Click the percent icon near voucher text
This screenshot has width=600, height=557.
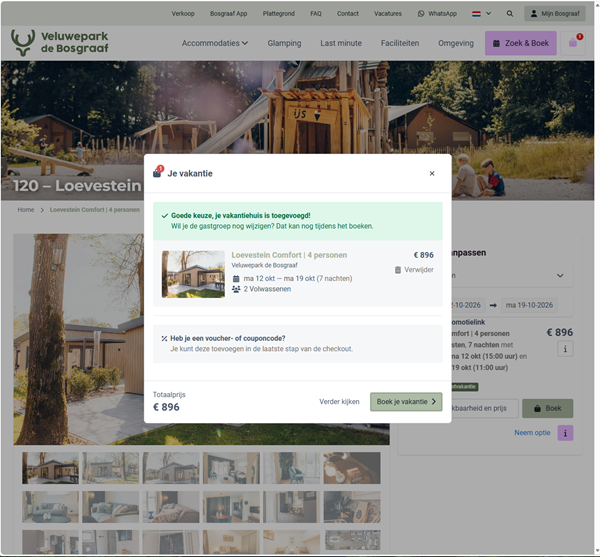[164, 338]
